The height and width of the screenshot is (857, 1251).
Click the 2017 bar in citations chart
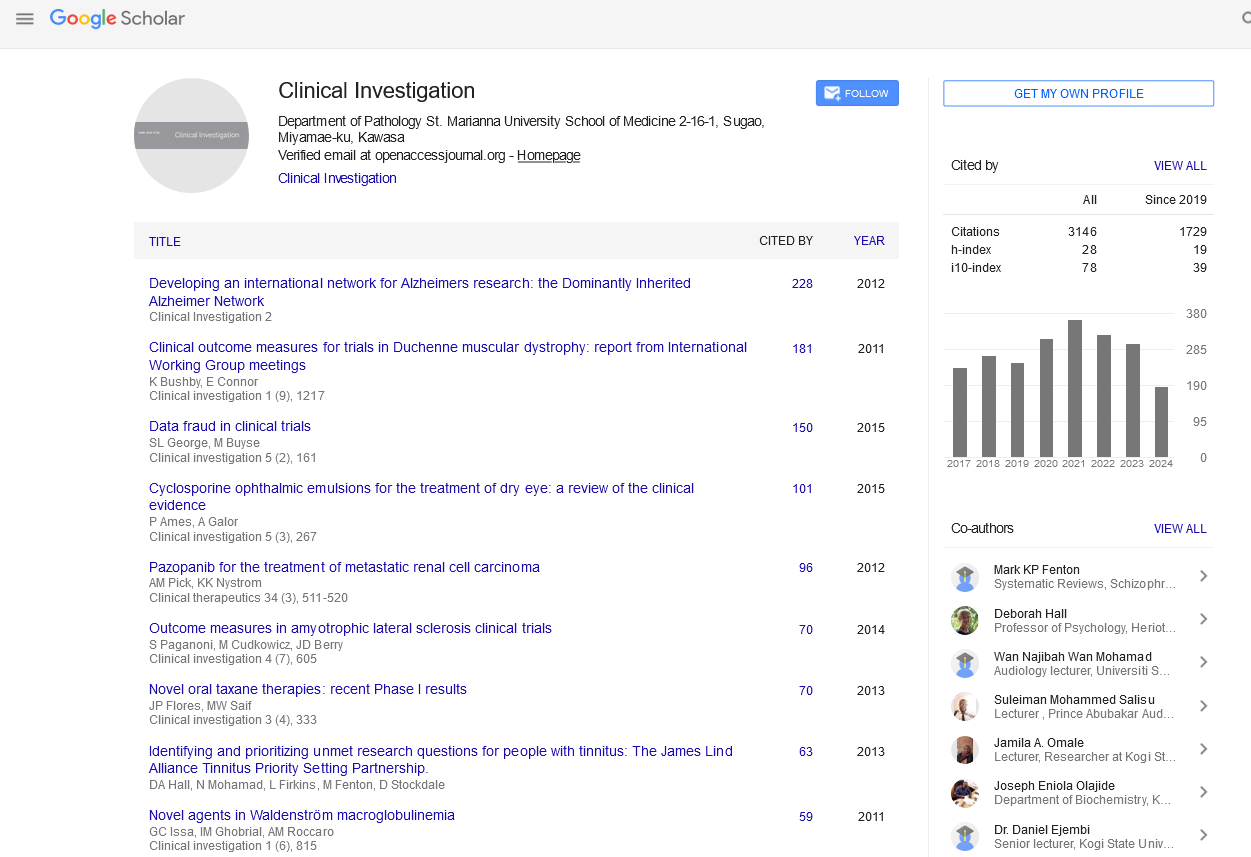click(960, 412)
